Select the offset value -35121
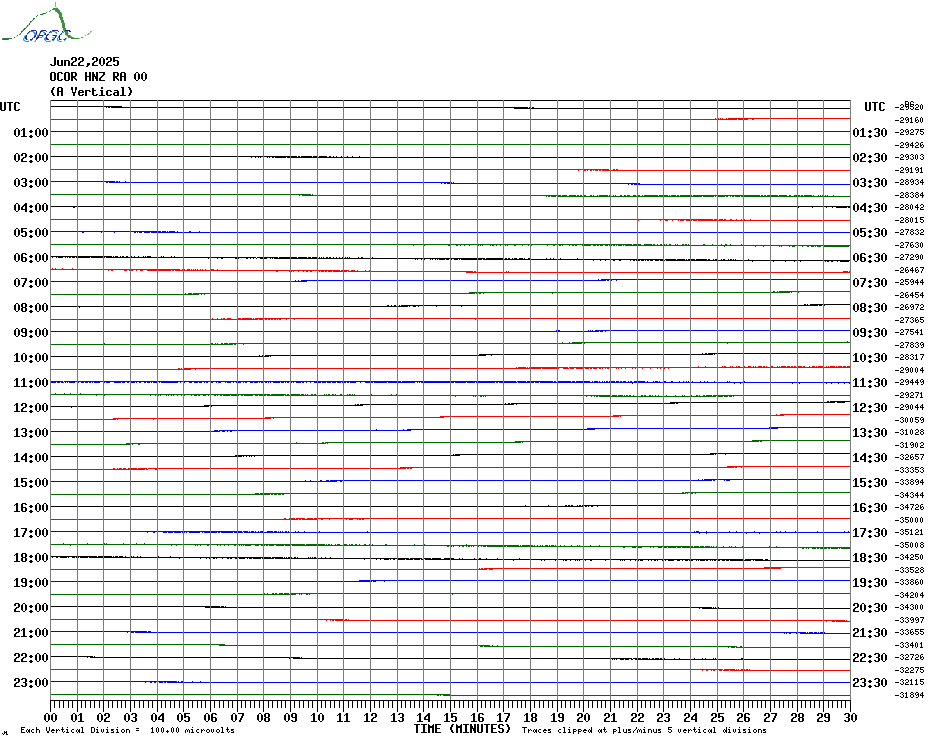 click(x=909, y=533)
